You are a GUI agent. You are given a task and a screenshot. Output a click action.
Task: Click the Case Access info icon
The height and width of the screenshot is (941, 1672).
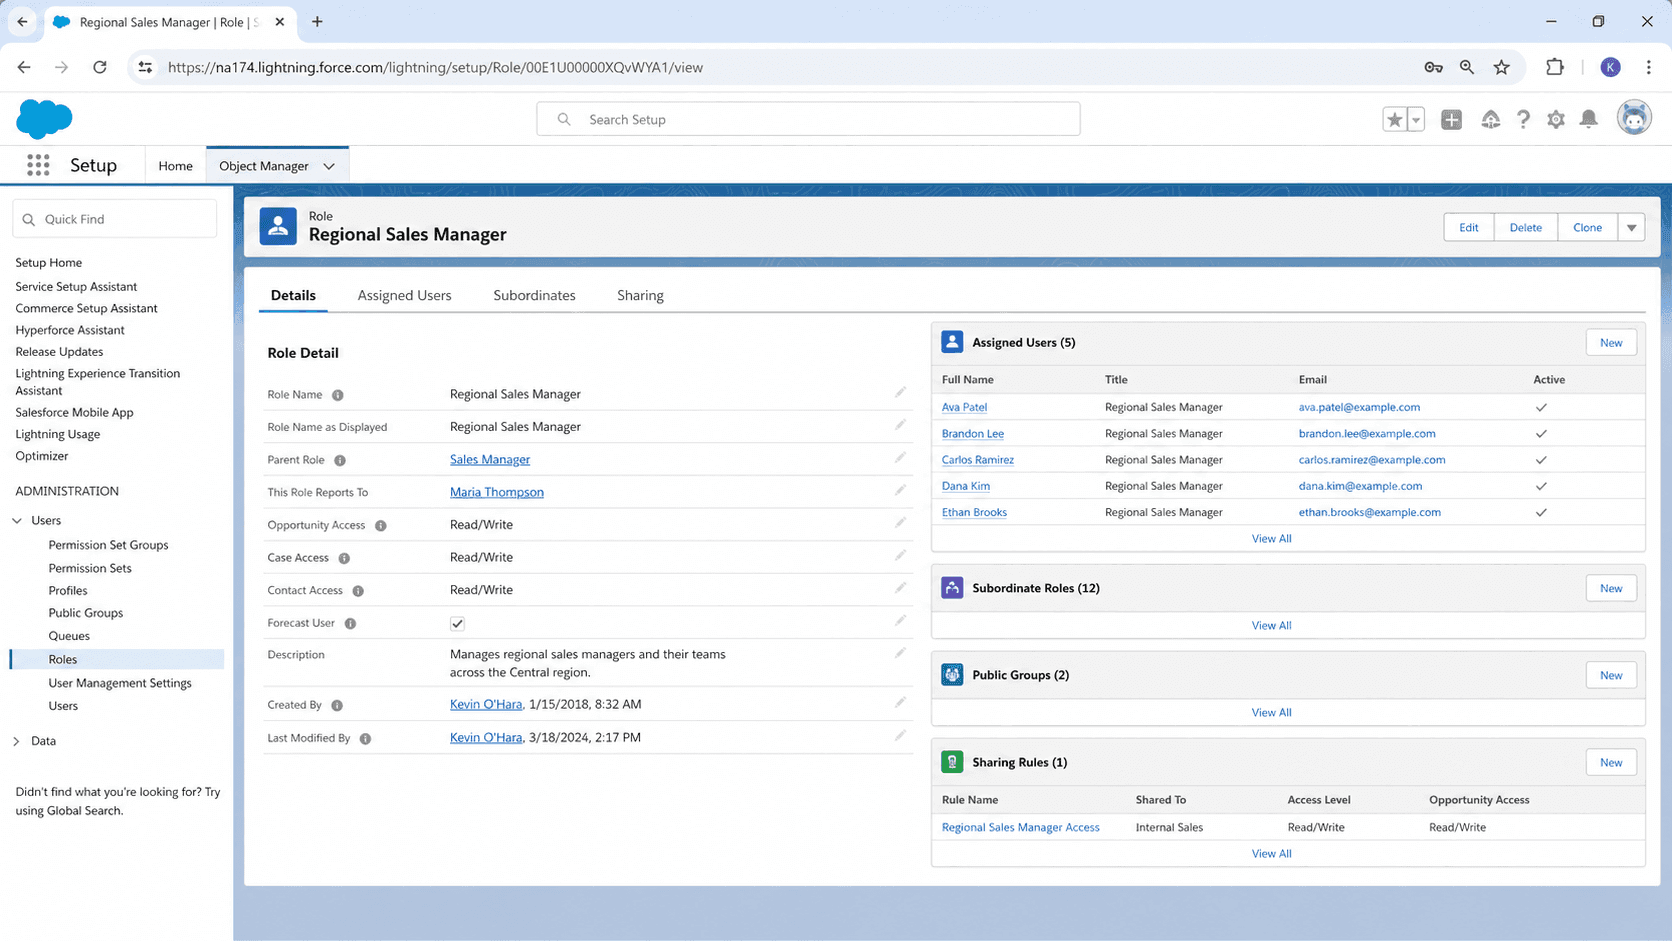click(344, 558)
